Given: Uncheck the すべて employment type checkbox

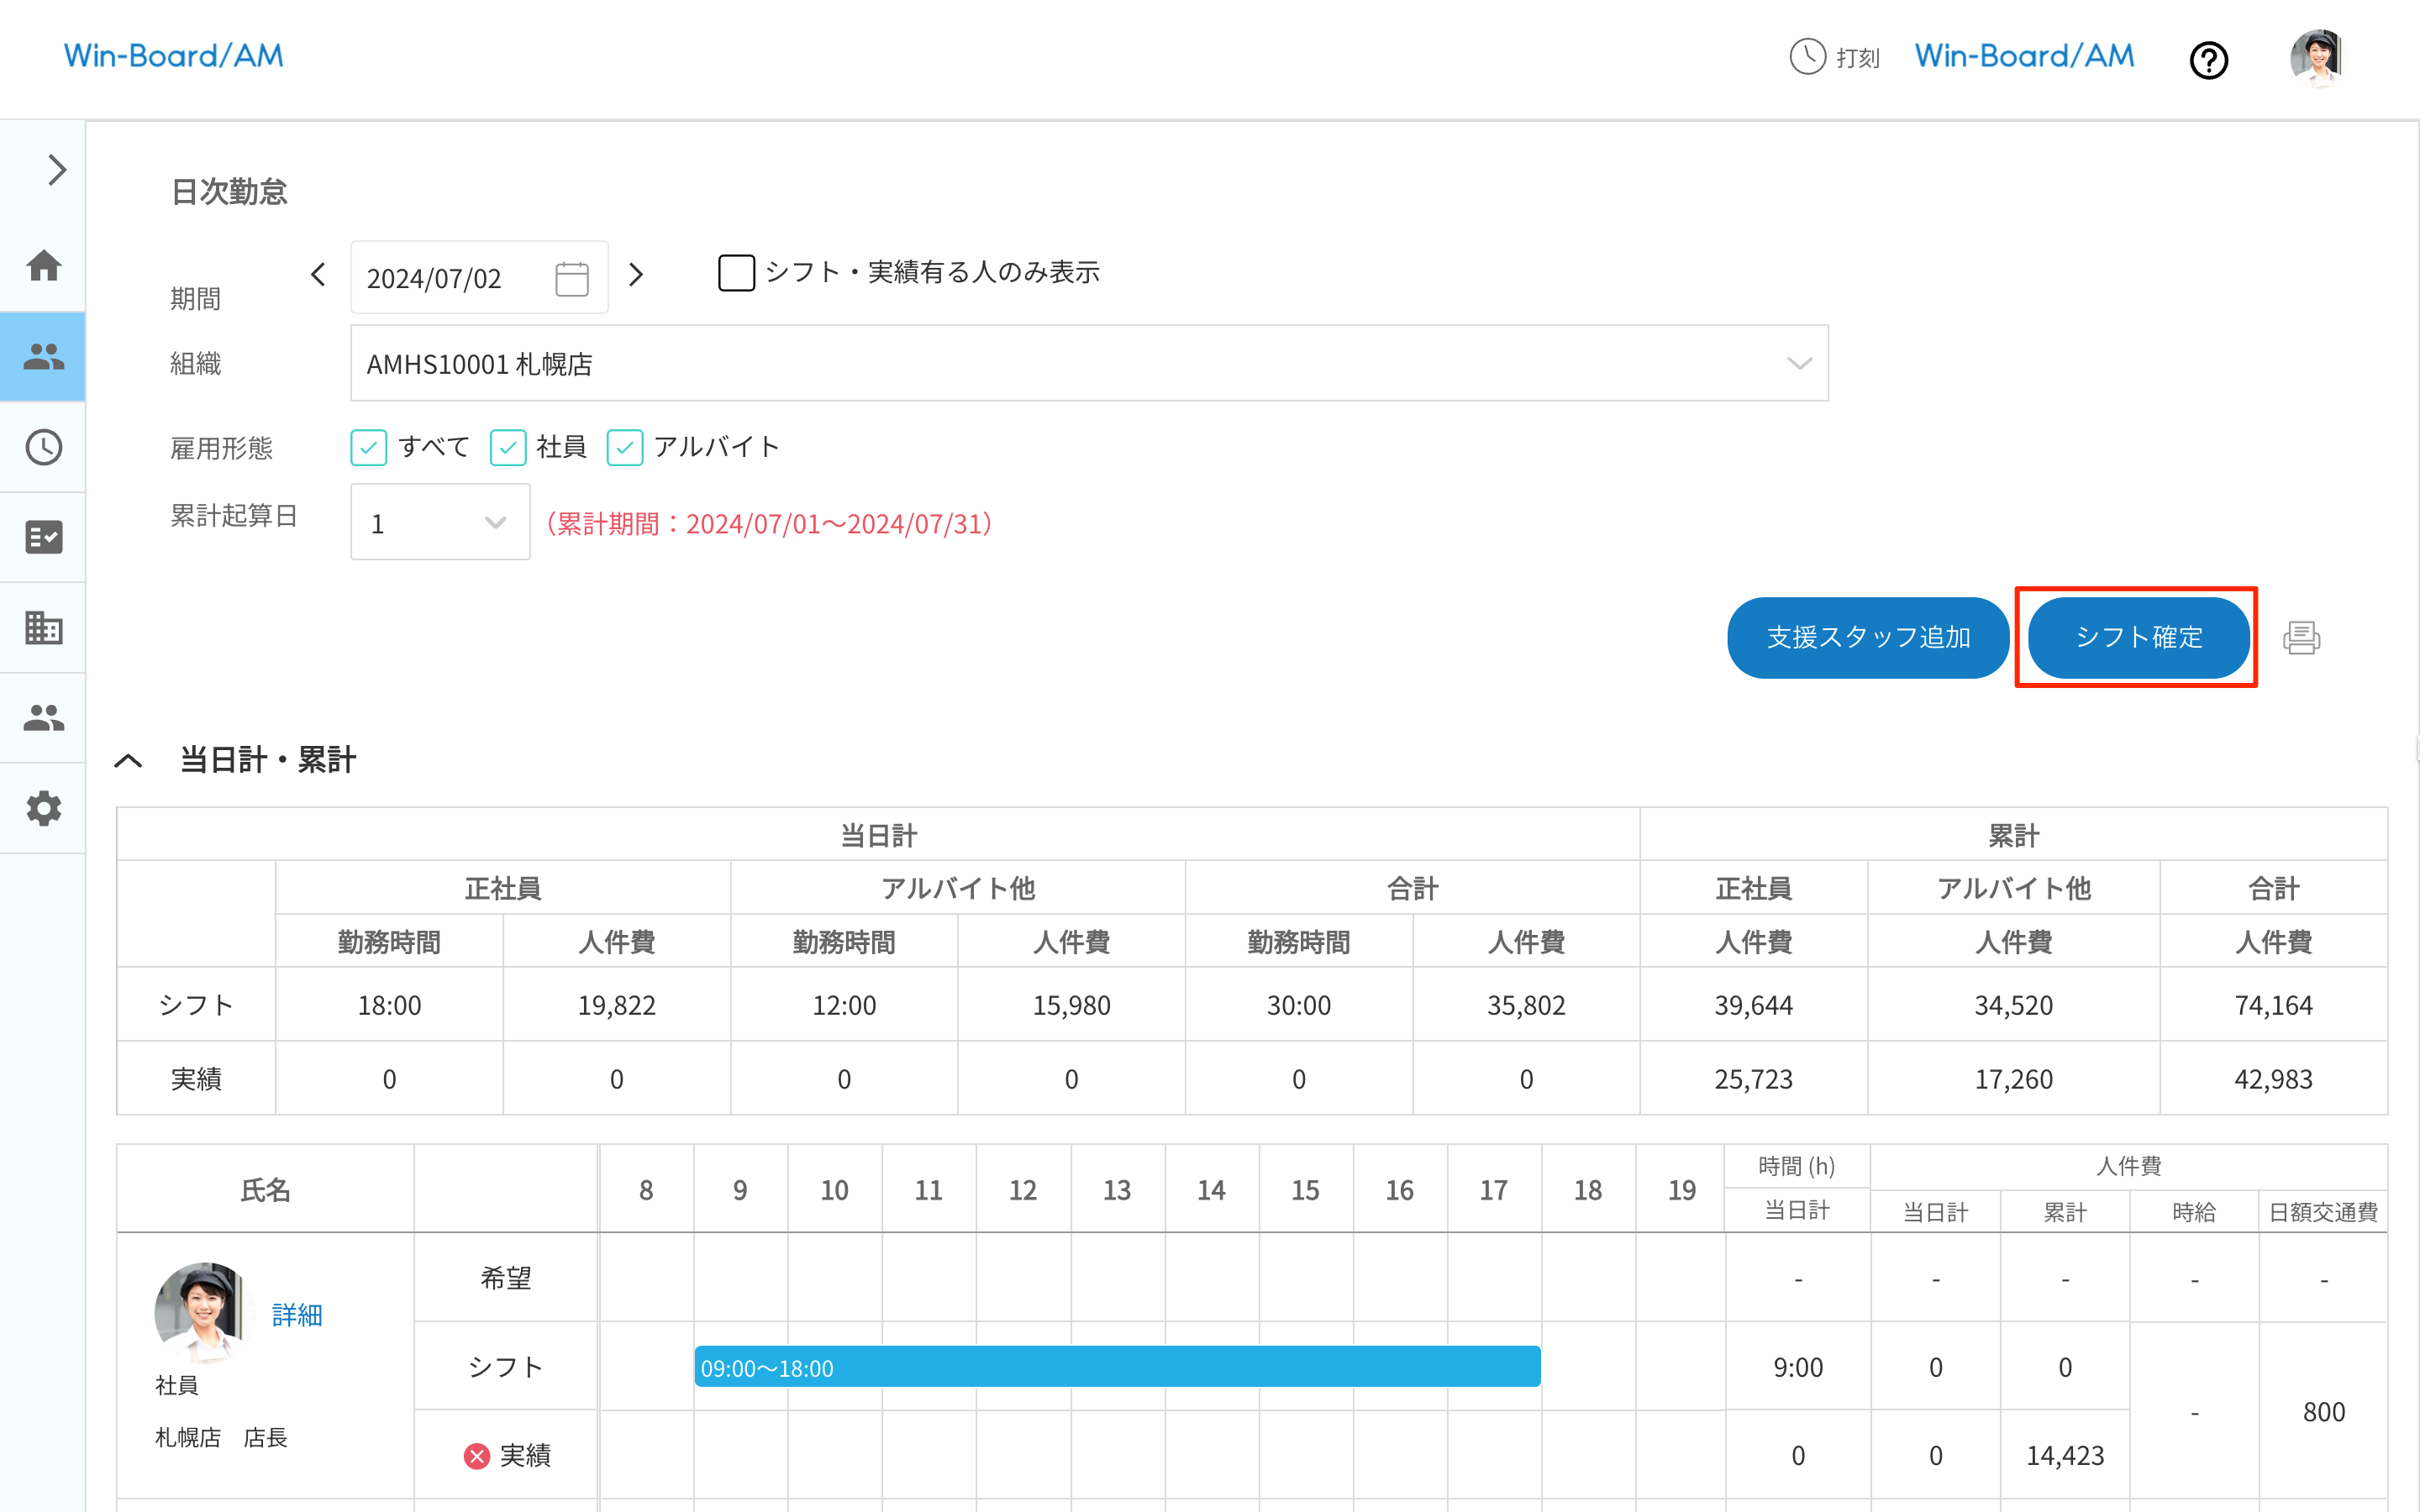Looking at the screenshot, I should (x=369, y=447).
